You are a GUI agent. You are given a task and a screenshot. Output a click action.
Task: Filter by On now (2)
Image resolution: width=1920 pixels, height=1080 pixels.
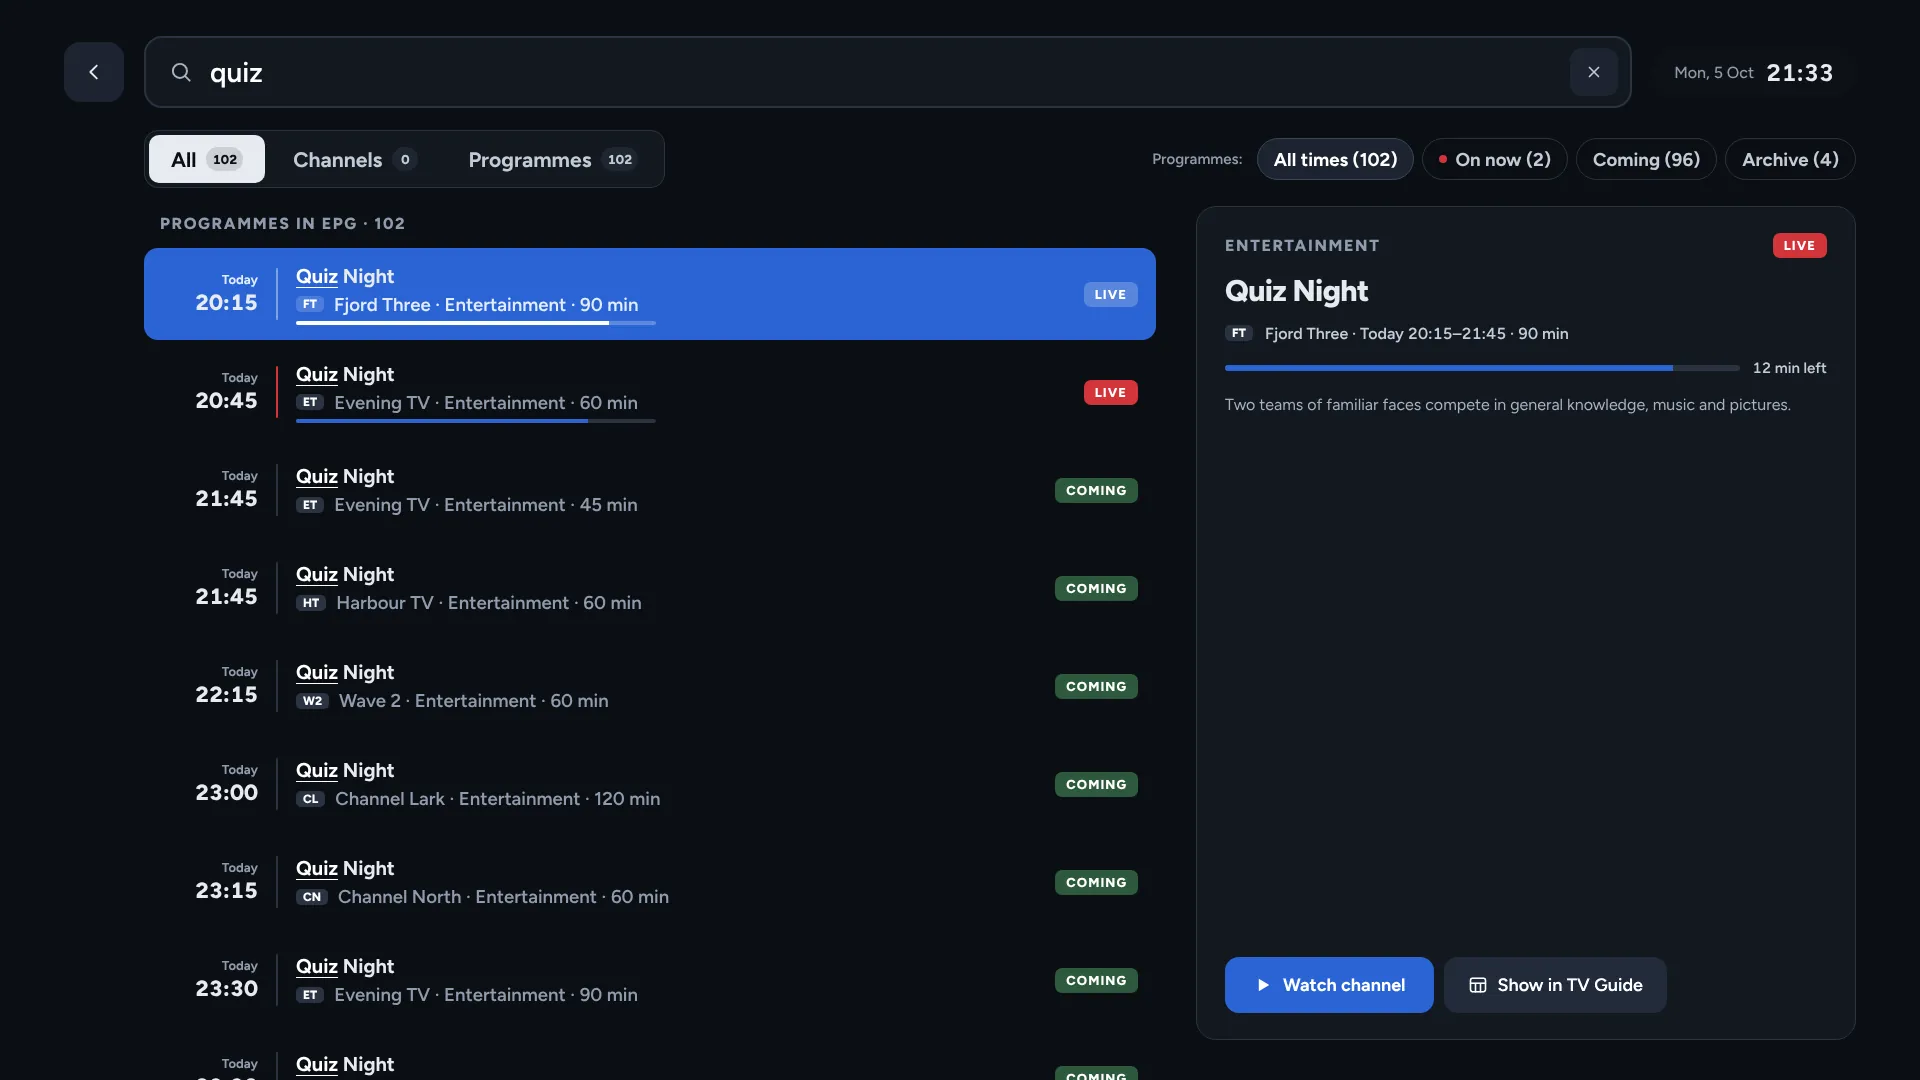click(1495, 159)
